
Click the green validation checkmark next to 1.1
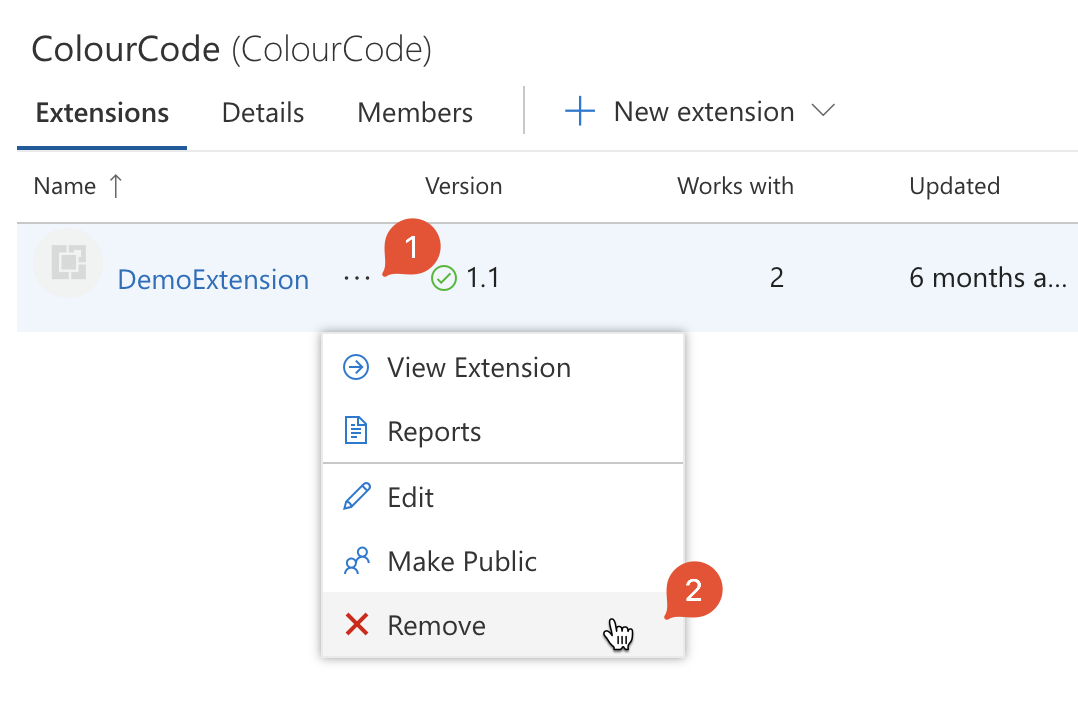tap(443, 278)
